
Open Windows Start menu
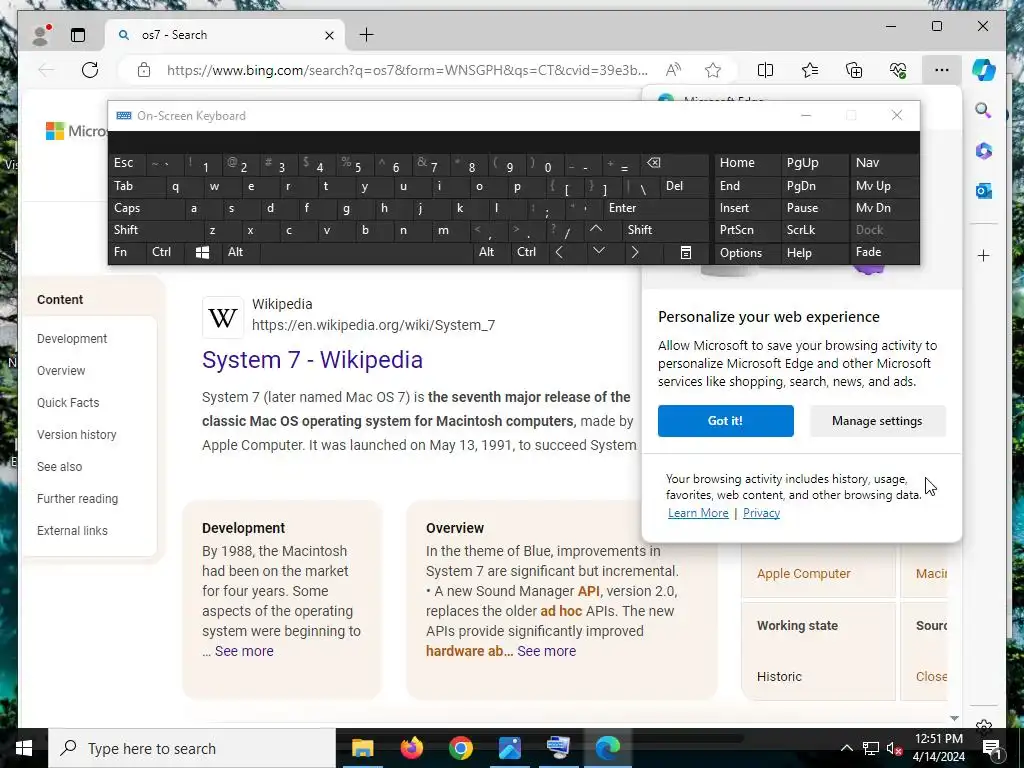coord(24,748)
